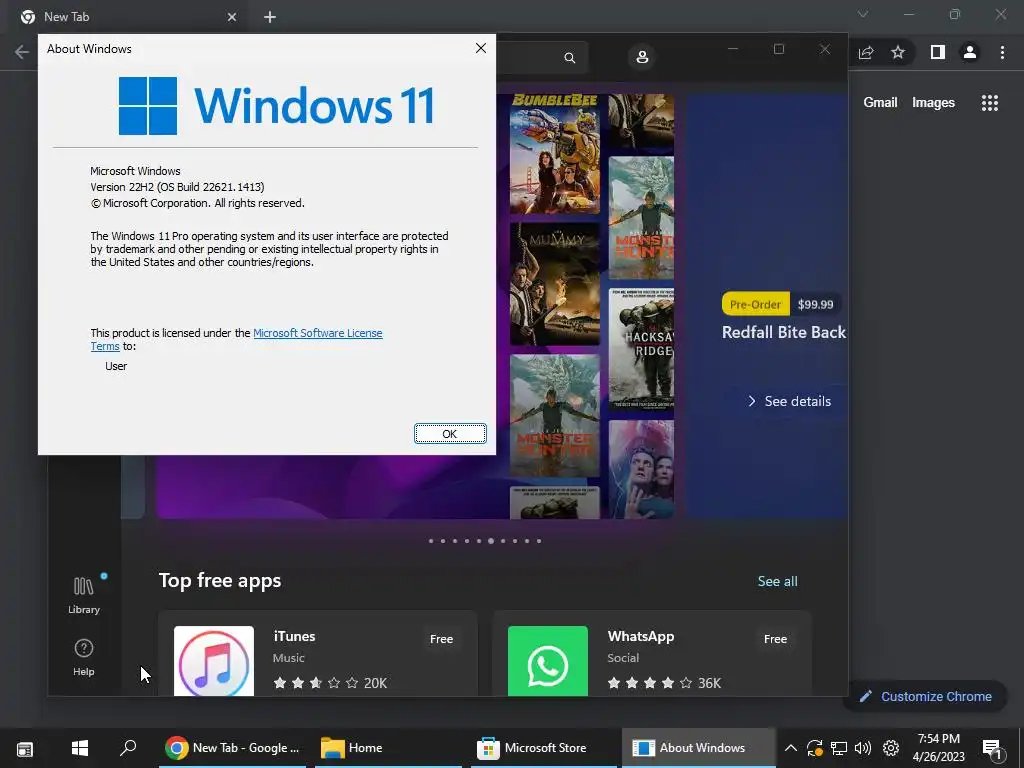This screenshot has height=768, width=1024.
Task: Switch to Home File Explorer taskbar item
Action: point(388,748)
